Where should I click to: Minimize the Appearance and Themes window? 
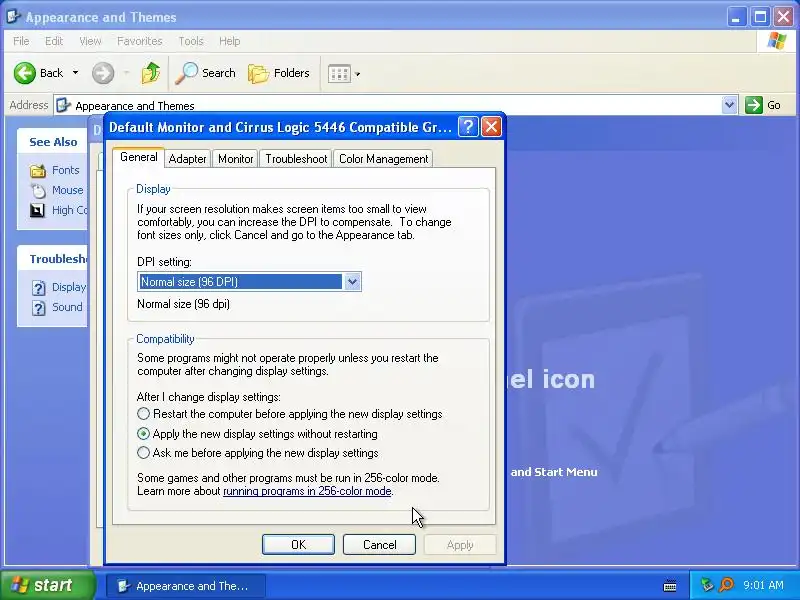point(736,17)
